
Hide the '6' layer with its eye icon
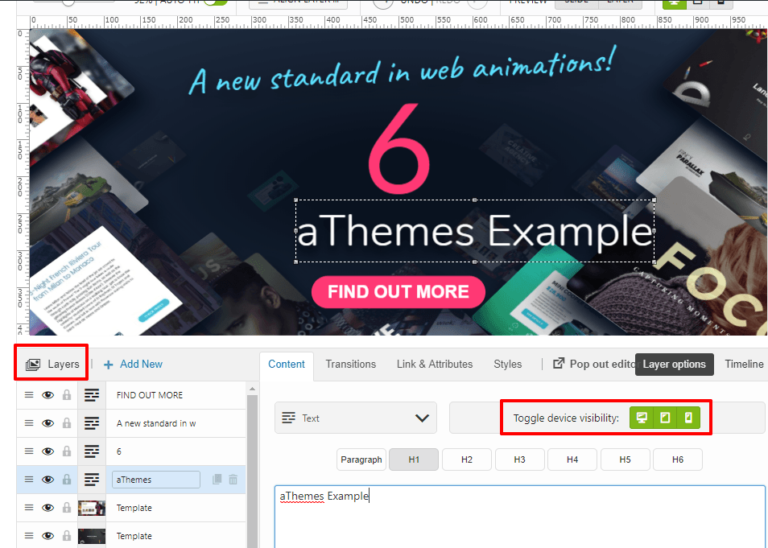[x=48, y=451]
